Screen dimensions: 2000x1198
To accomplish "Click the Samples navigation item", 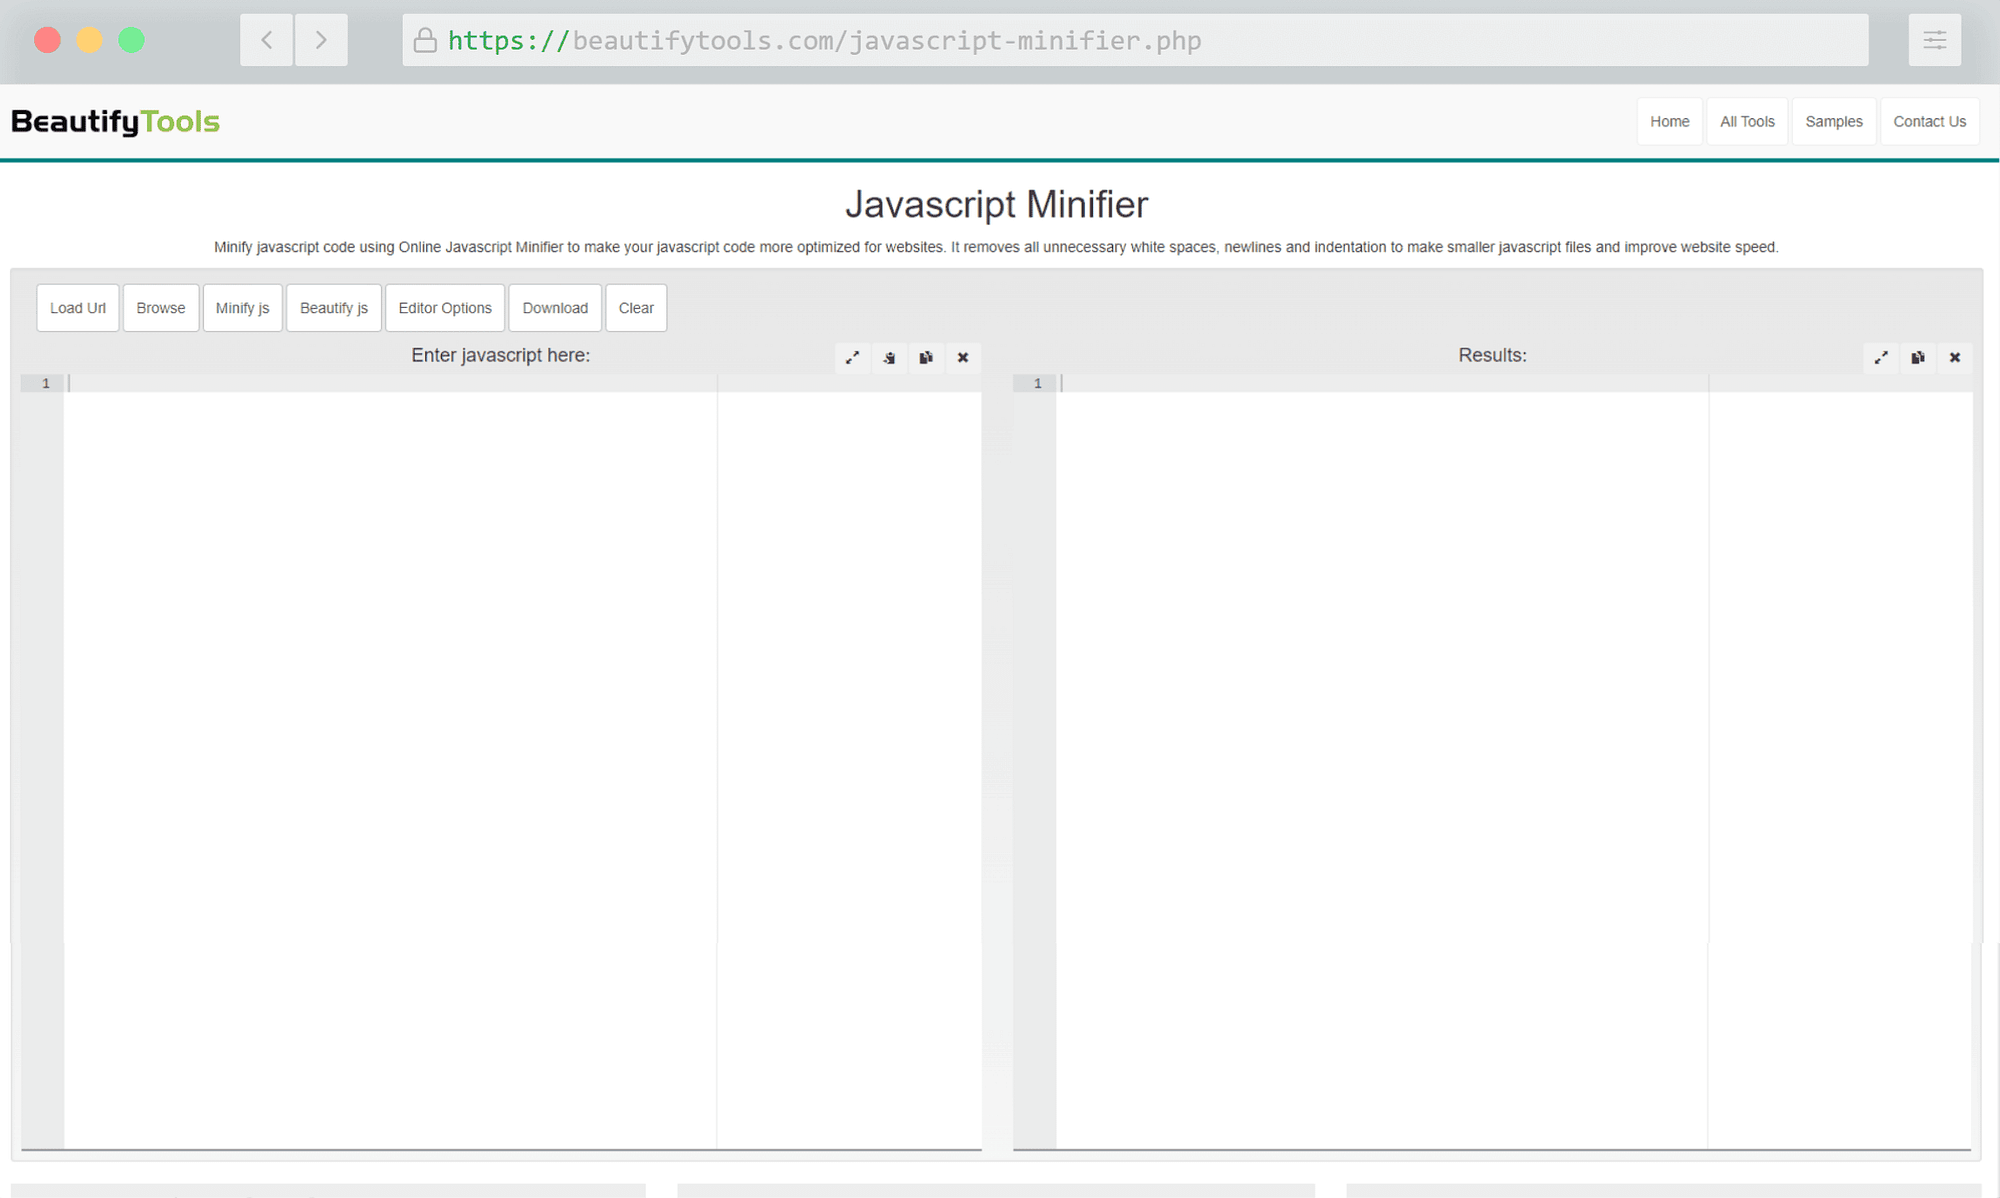I will (x=1835, y=120).
